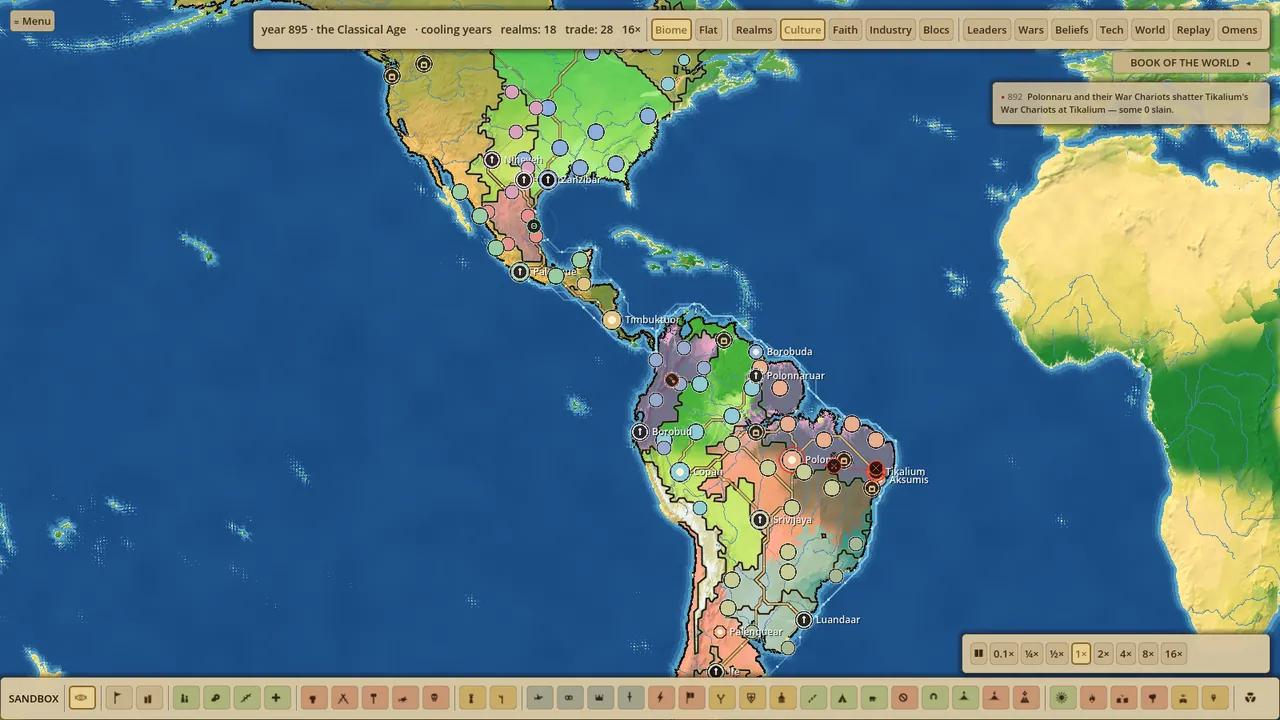
Task: Set simulation speed to ¼×
Action: tap(1031, 654)
